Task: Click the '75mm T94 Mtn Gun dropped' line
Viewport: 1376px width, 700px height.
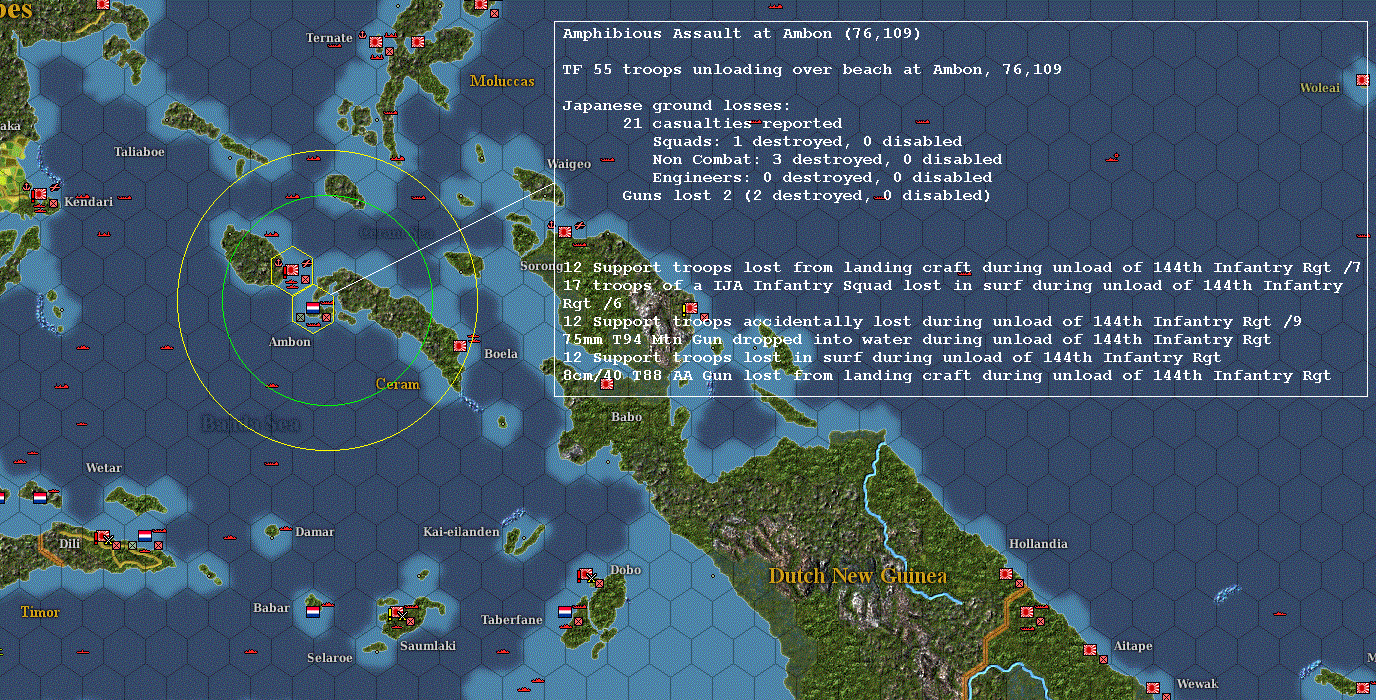Action: 917,340
